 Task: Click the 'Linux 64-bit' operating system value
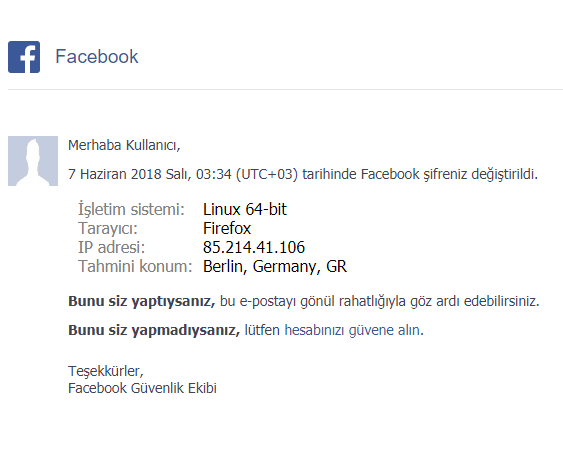pos(245,209)
